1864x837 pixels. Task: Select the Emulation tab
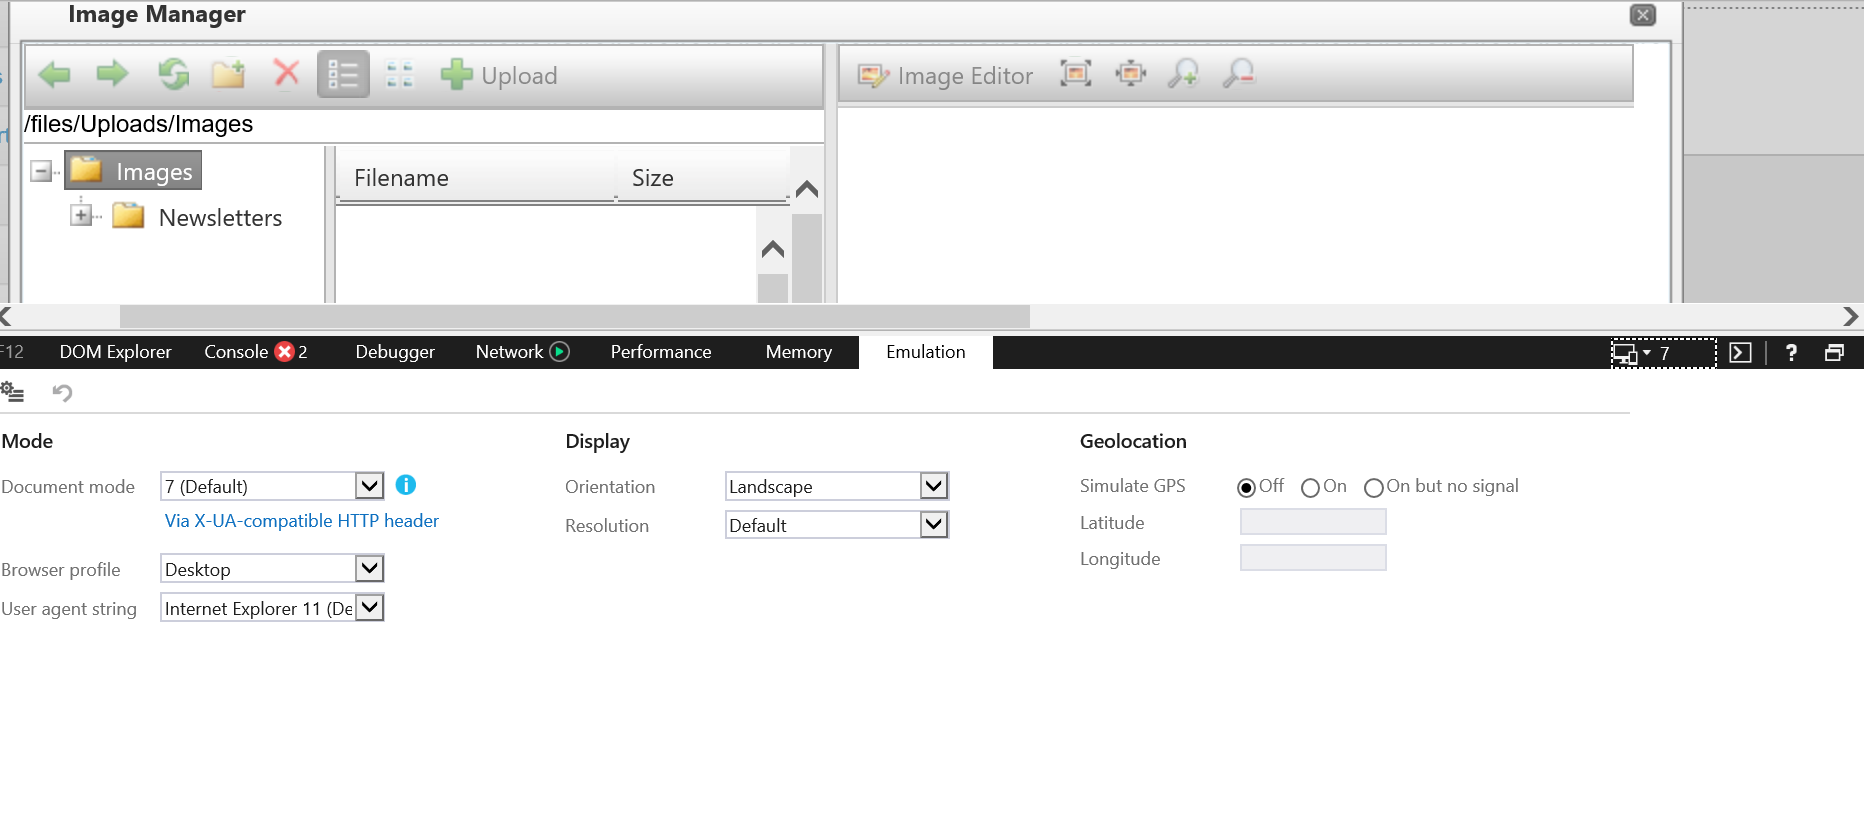click(926, 352)
